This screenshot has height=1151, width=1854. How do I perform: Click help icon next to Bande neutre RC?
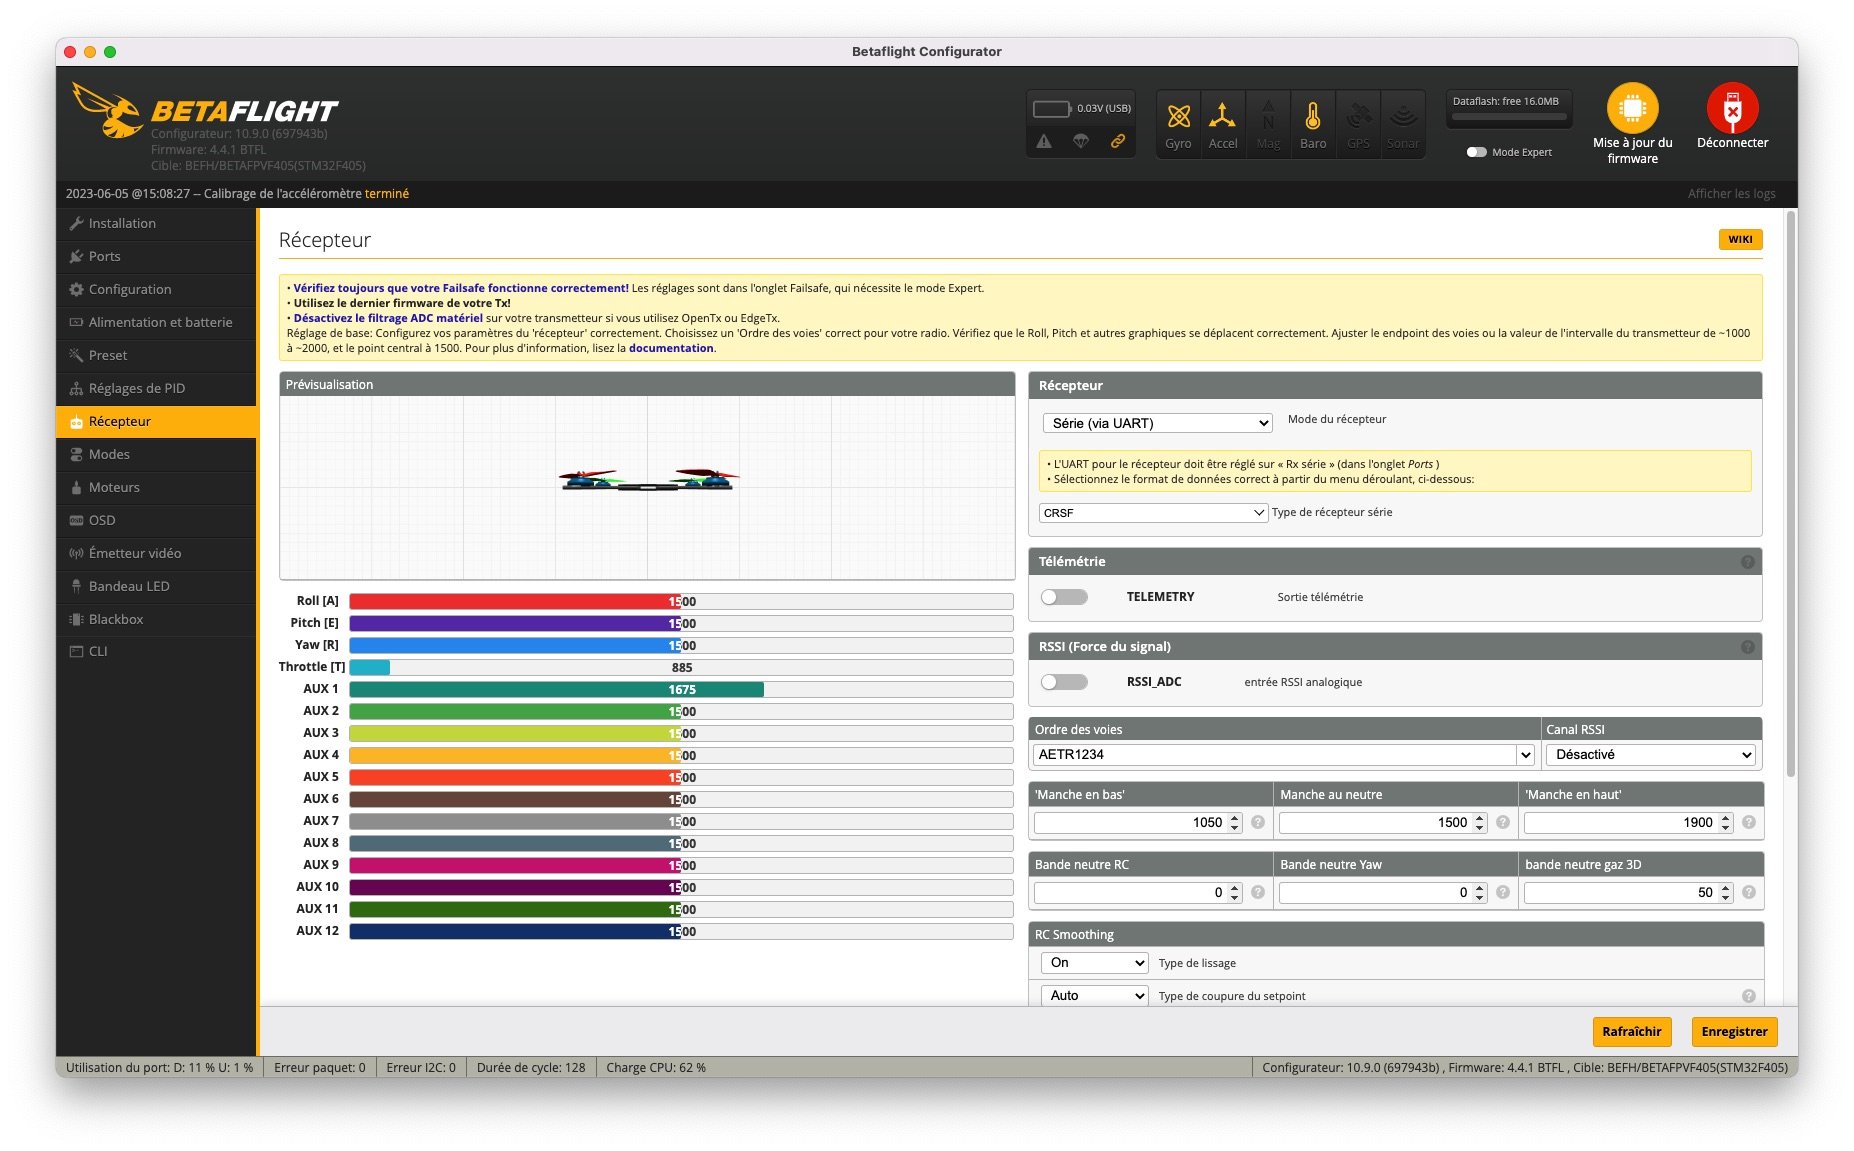pyautogui.click(x=1258, y=892)
